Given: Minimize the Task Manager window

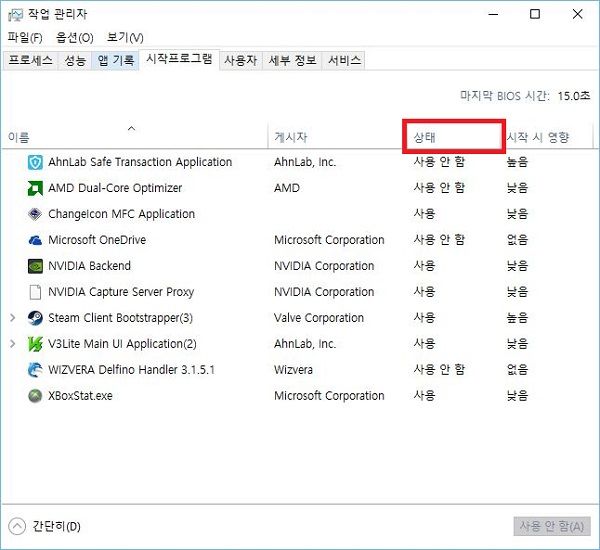Looking at the screenshot, I should point(494,15).
